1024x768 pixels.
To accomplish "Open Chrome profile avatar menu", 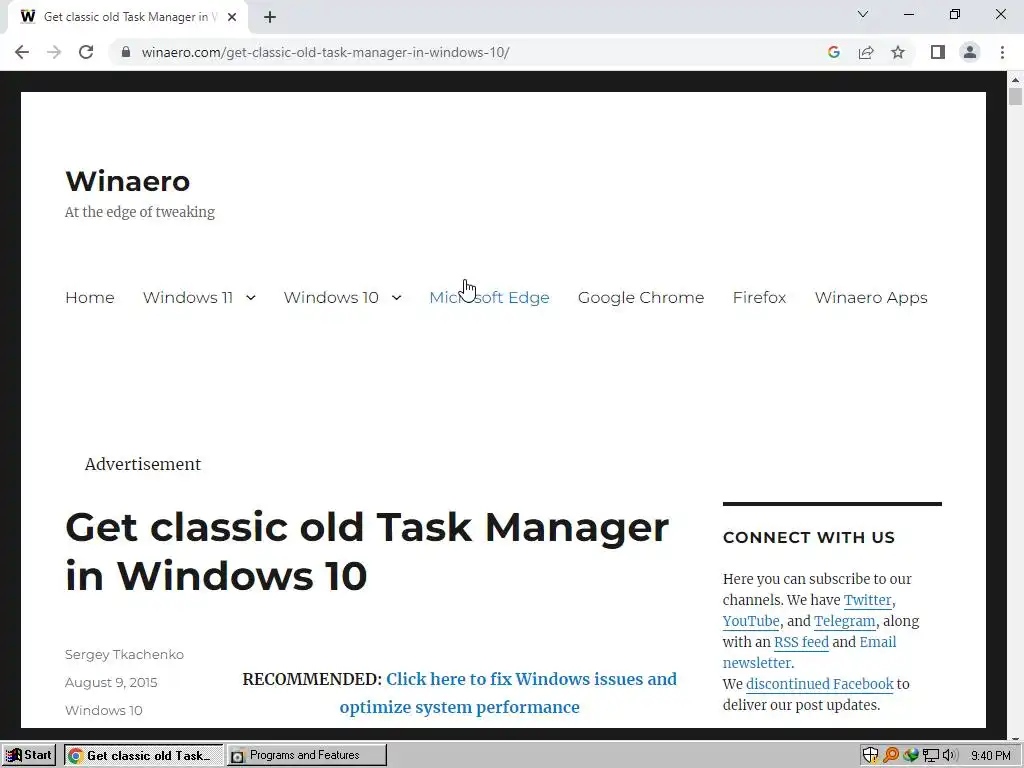I will point(970,52).
